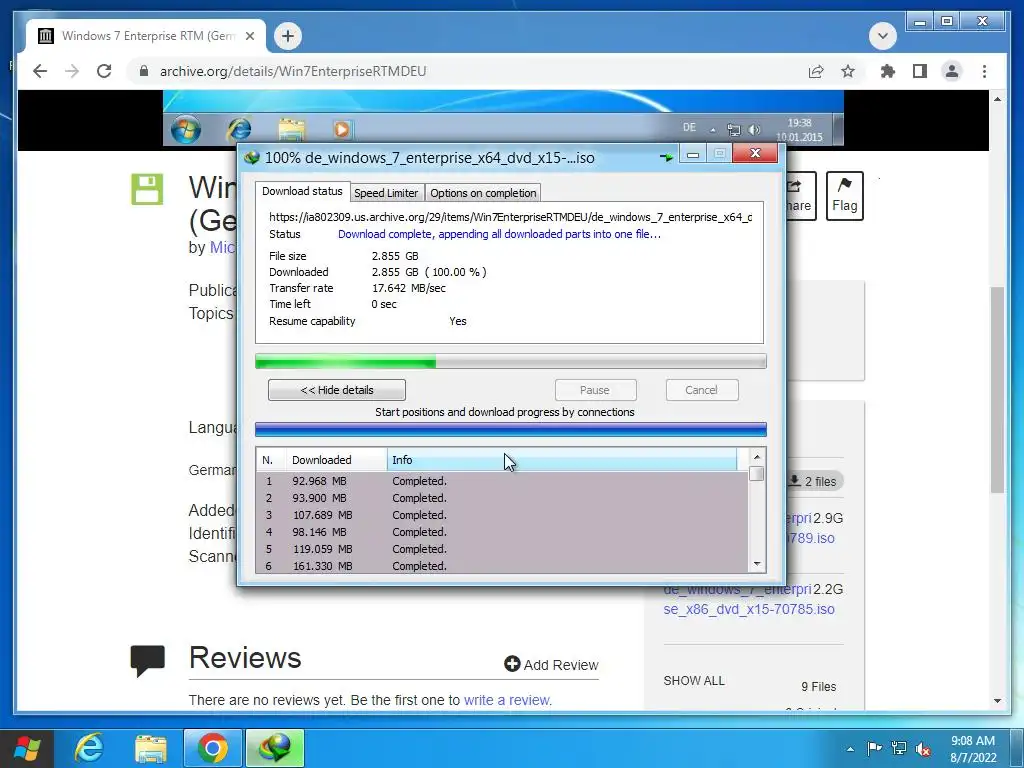Click SHOW ALL files link
1024x768 pixels.
coord(694,680)
